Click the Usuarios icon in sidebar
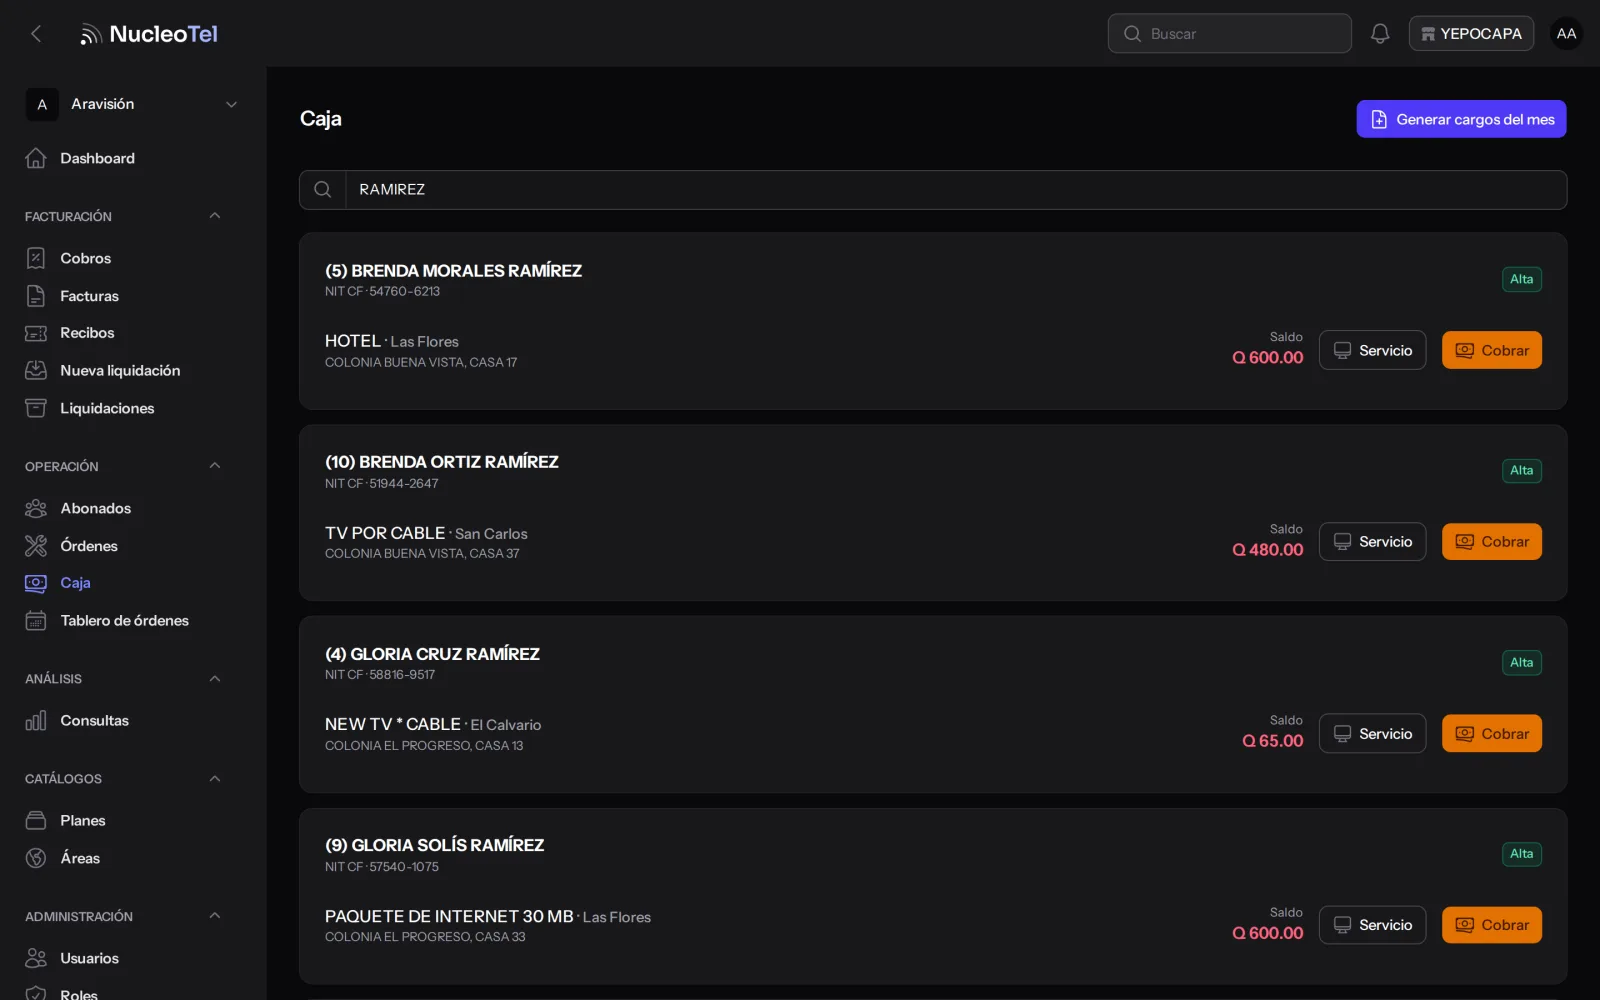This screenshot has height=1000, width=1600. pyautogui.click(x=36, y=958)
